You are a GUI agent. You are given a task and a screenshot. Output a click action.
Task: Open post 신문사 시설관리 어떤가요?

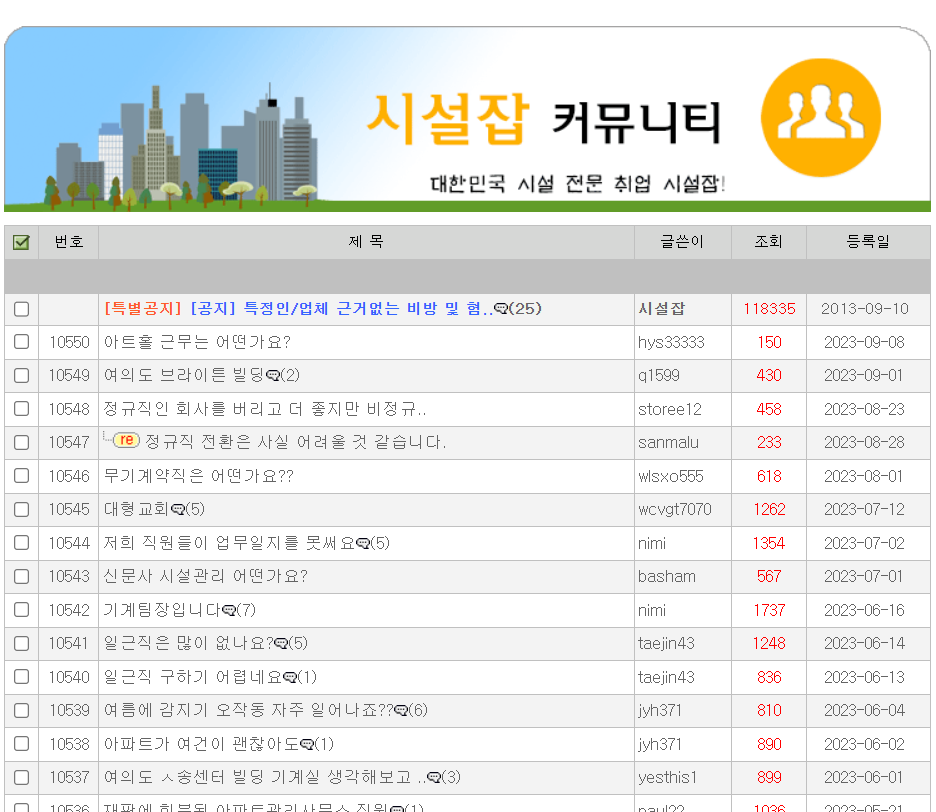(205, 576)
